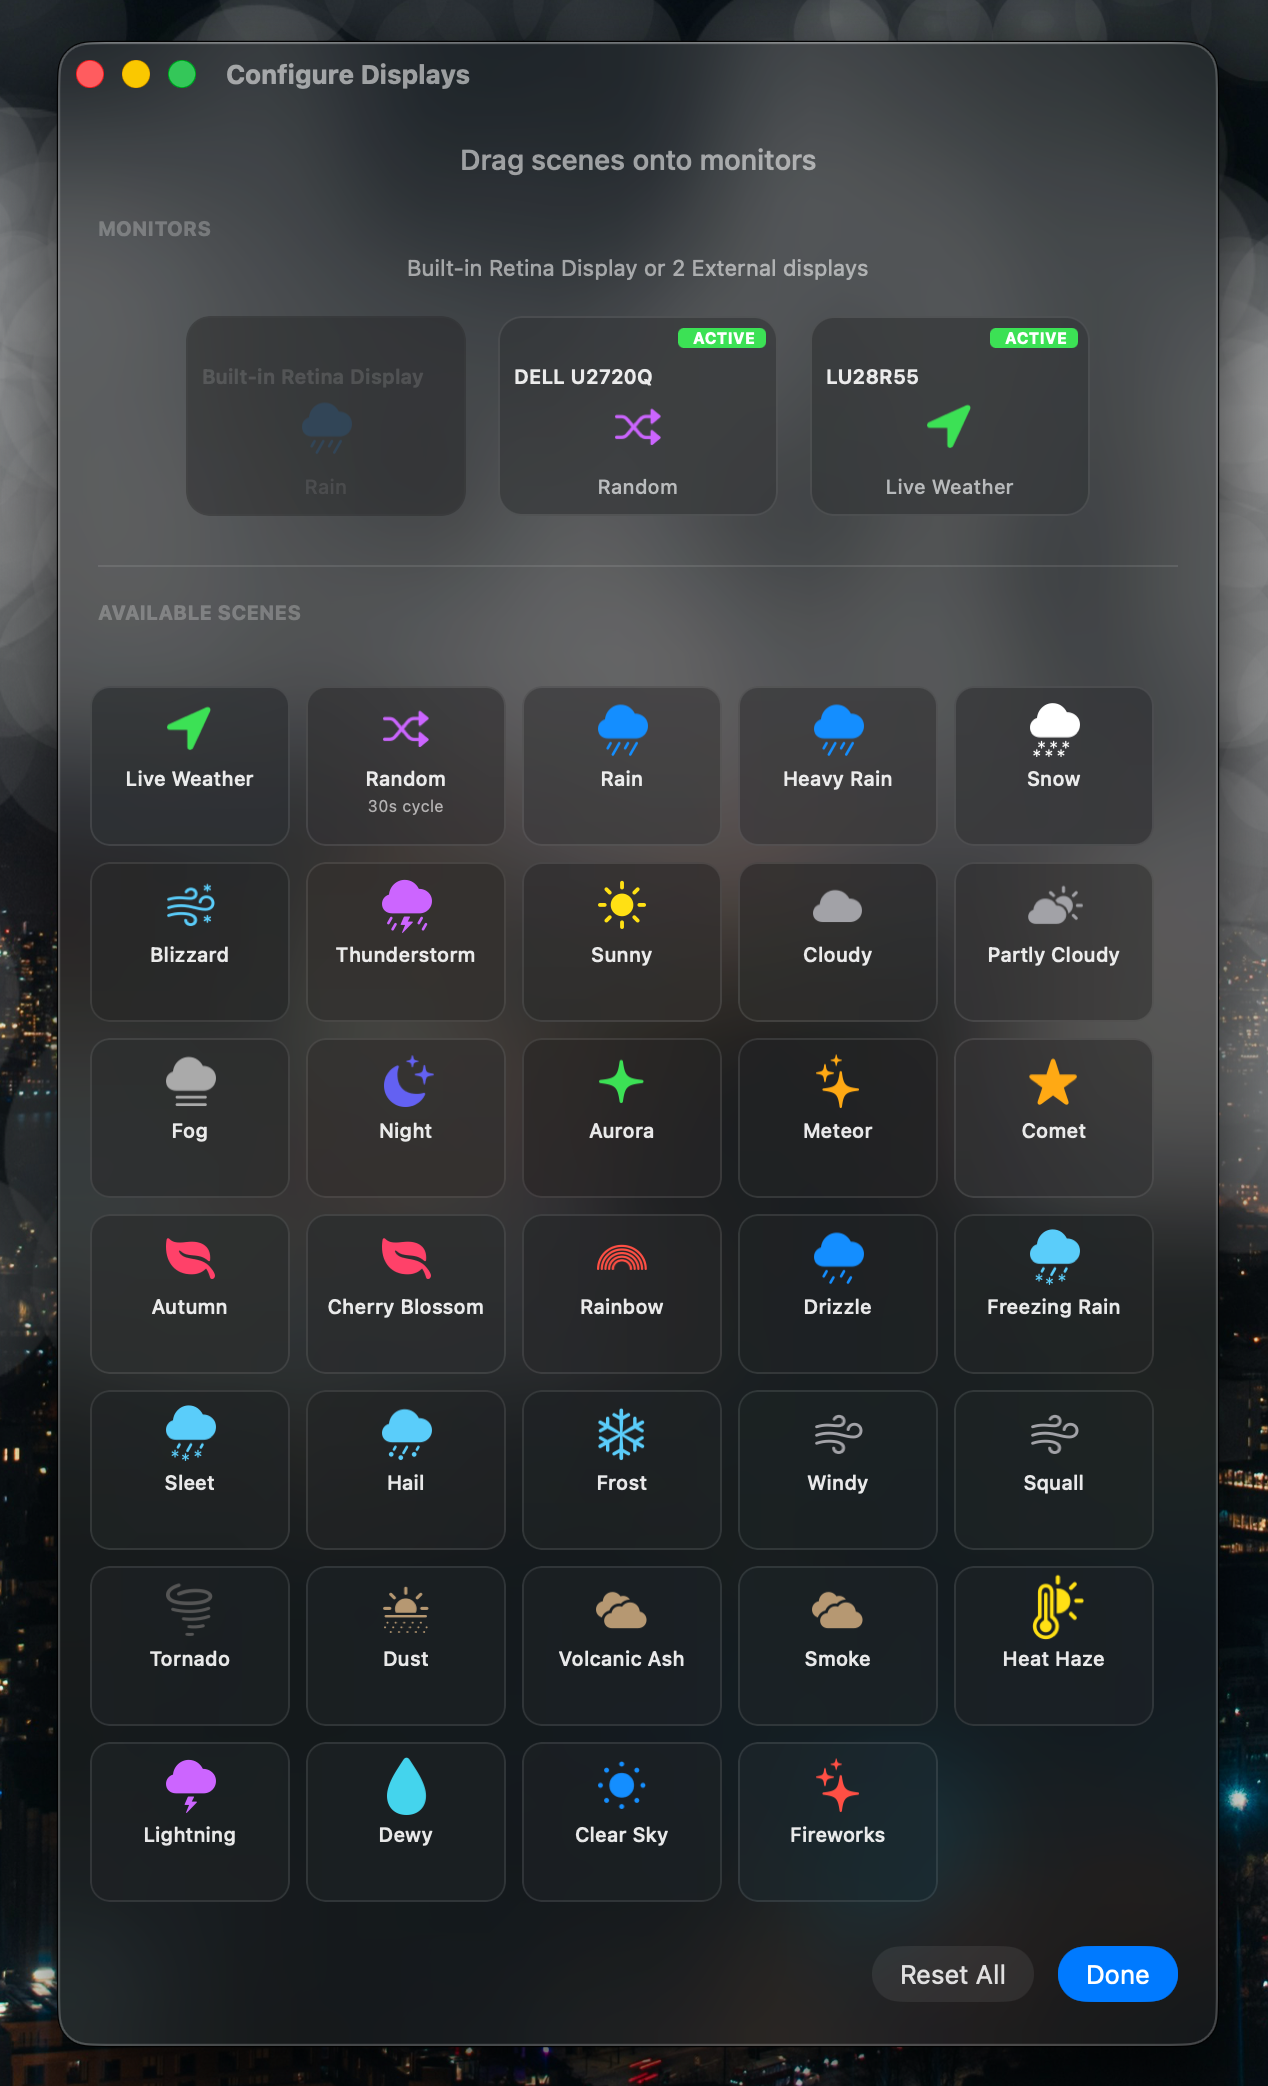Select the Meteor scene
This screenshot has height=2086, width=1268.
pyautogui.click(x=838, y=1118)
